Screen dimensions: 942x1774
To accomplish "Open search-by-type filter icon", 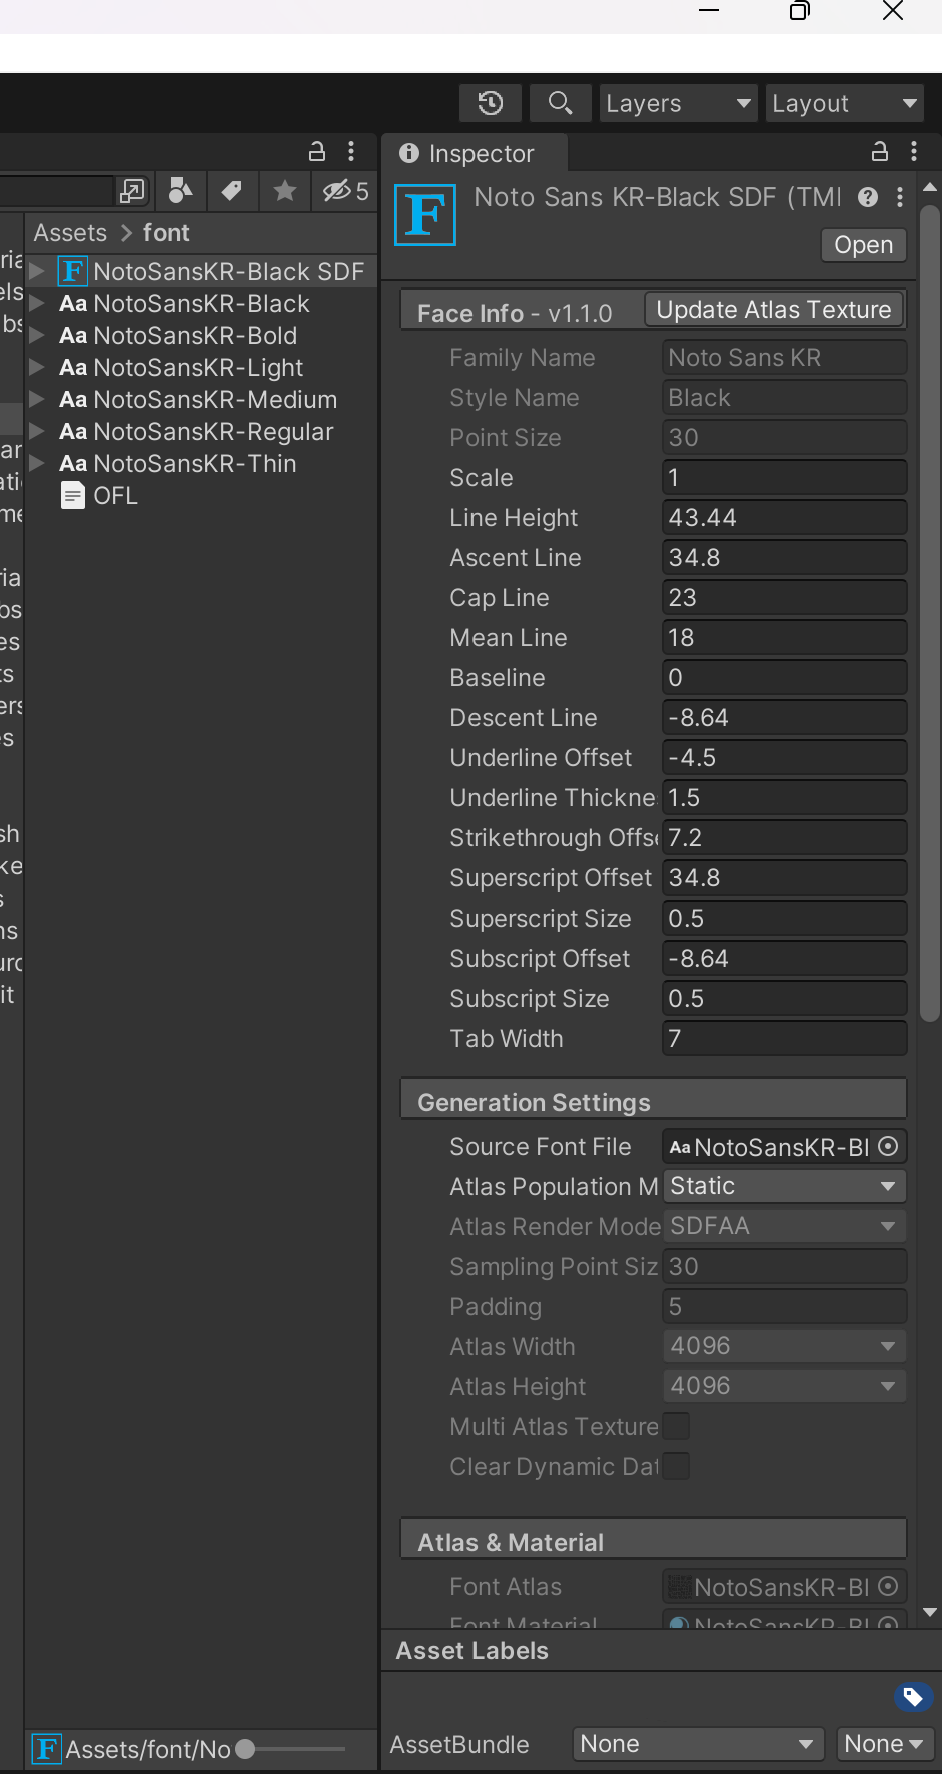I will (x=181, y=190).
